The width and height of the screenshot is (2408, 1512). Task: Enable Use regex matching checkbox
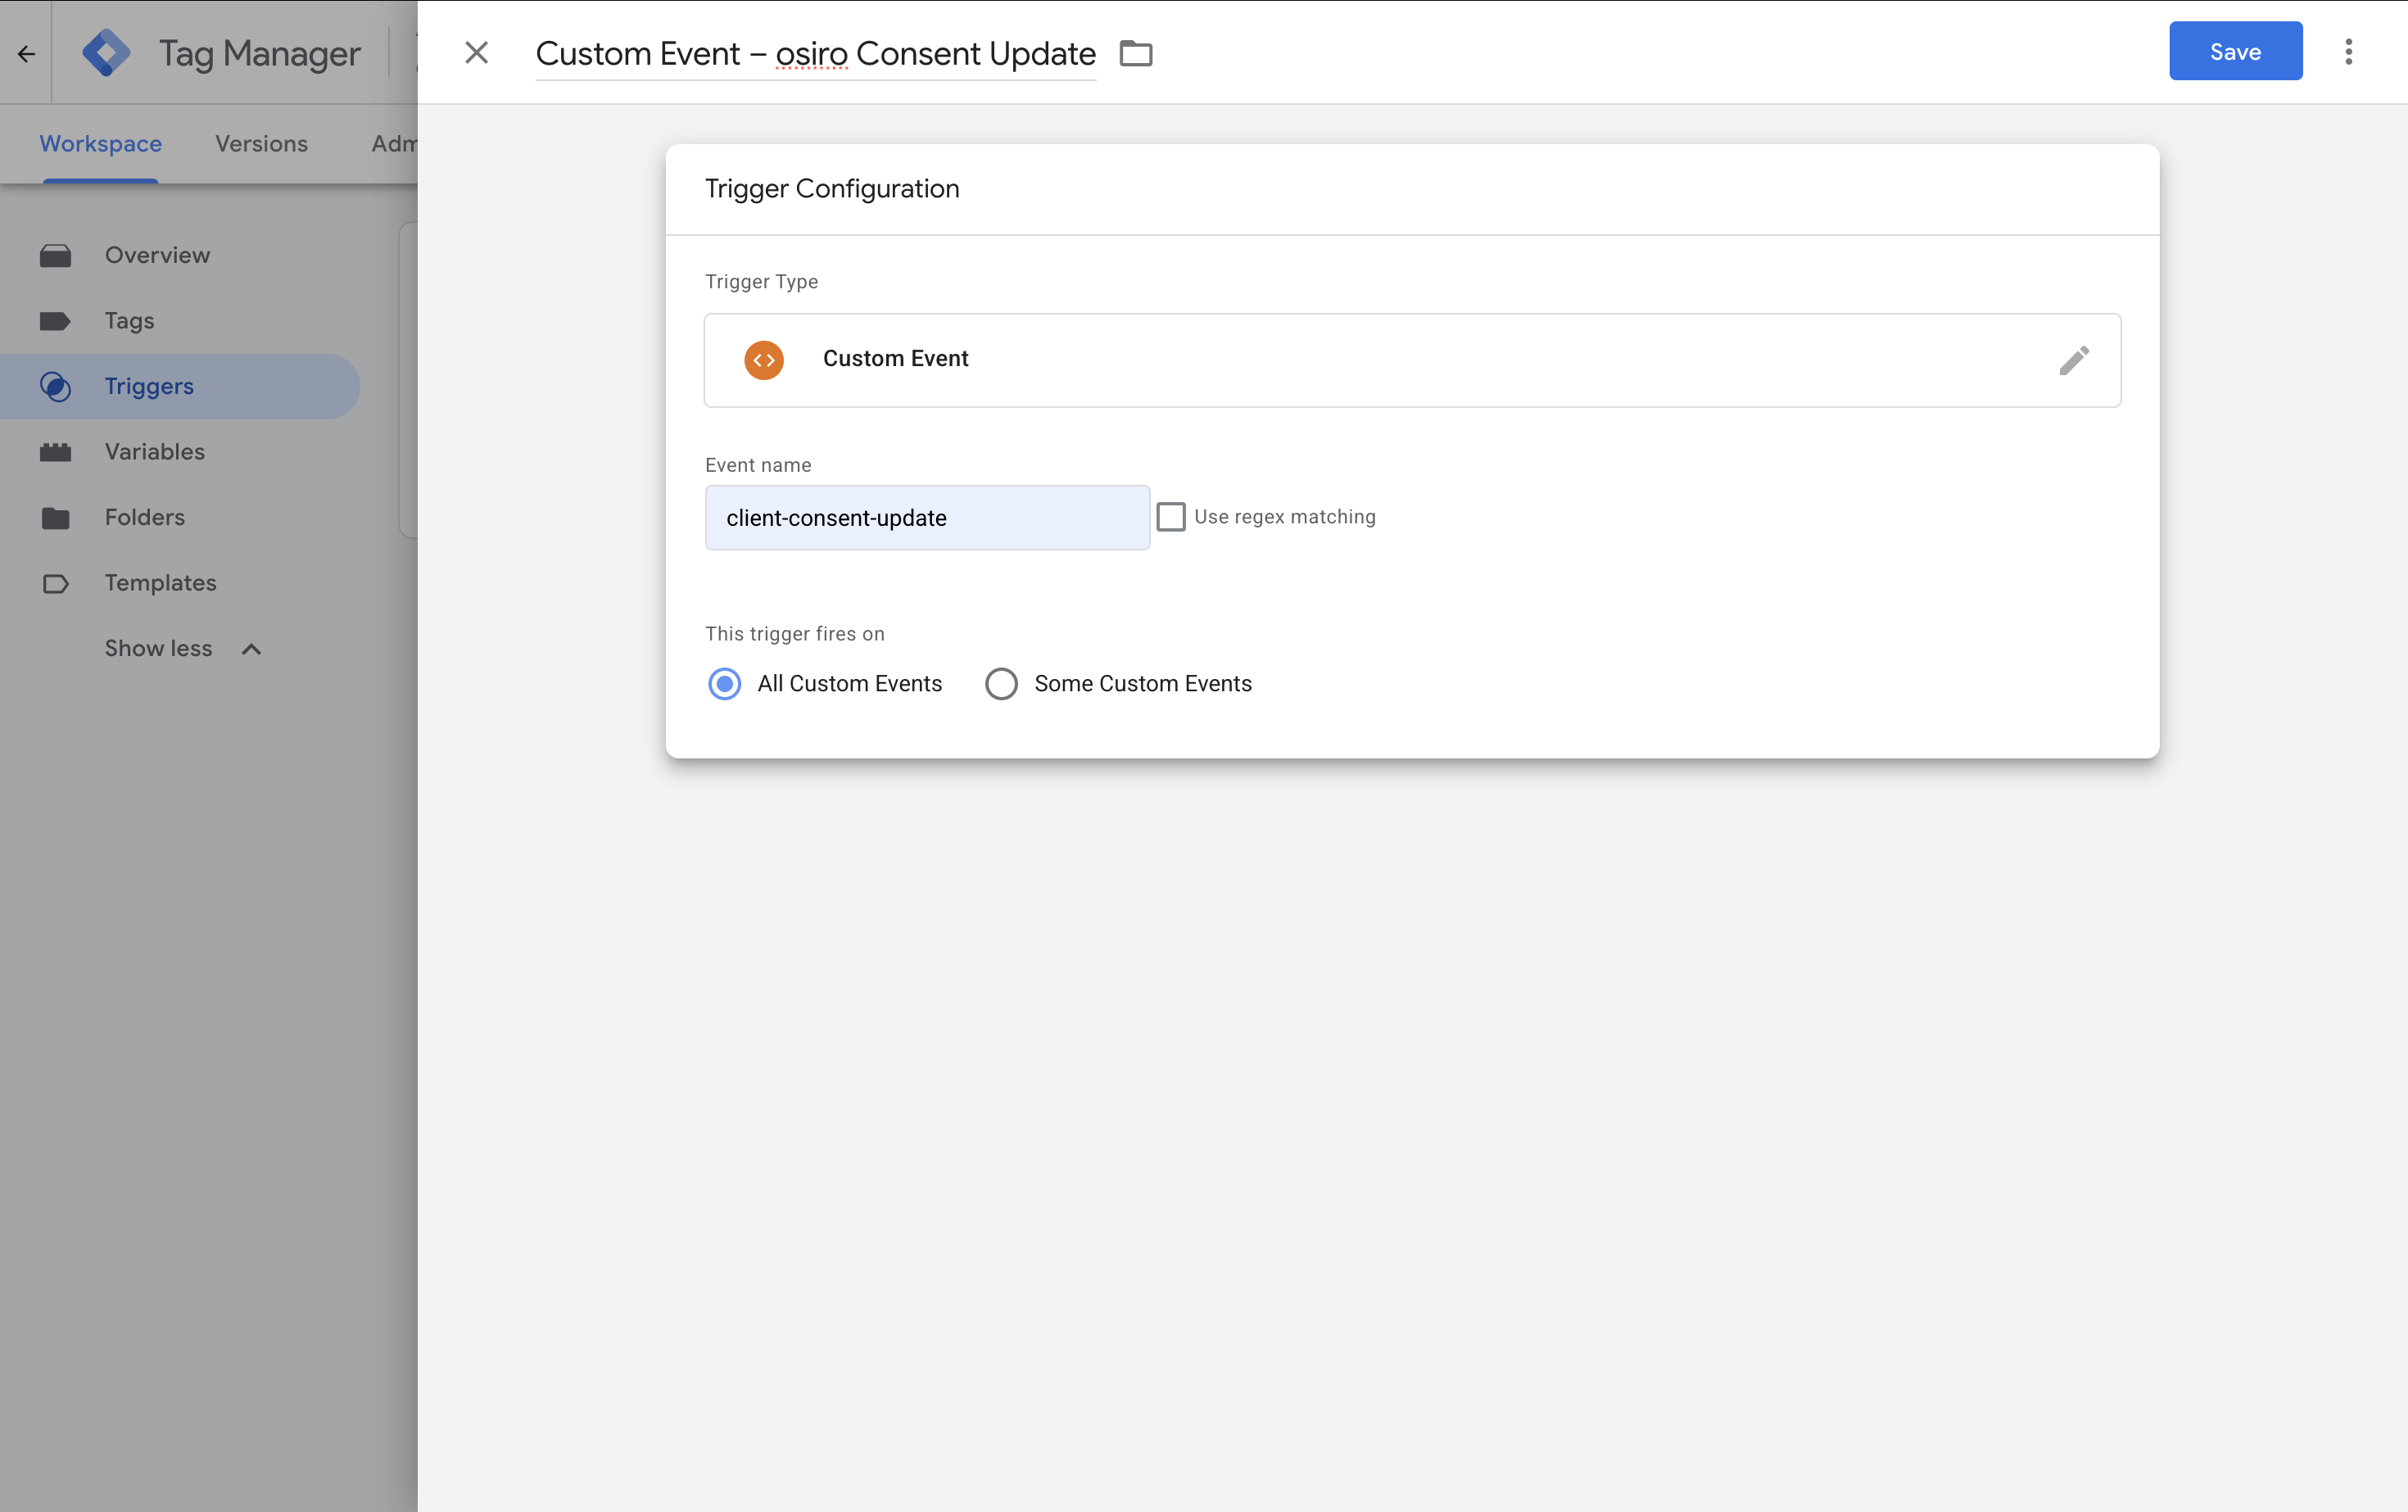point(1170,517)
